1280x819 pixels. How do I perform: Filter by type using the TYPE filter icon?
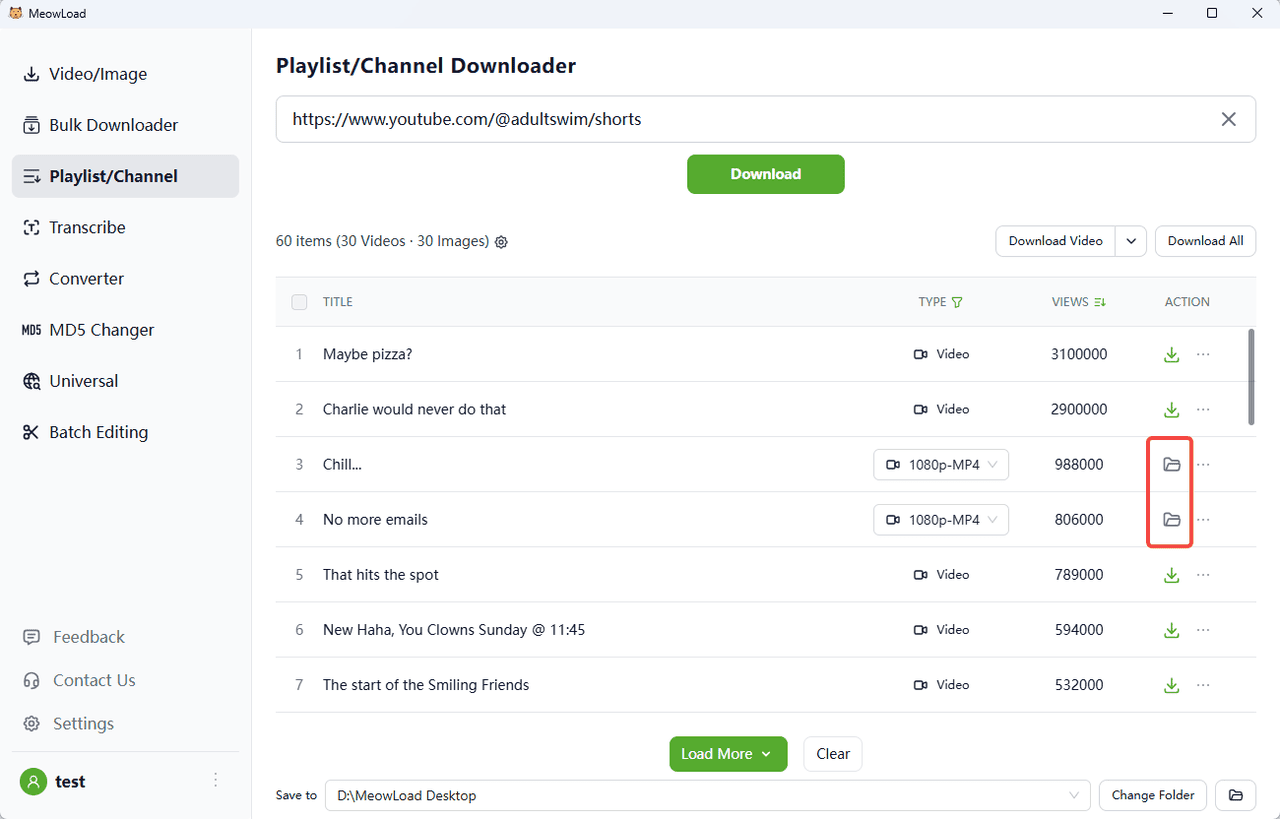point(957,302)
